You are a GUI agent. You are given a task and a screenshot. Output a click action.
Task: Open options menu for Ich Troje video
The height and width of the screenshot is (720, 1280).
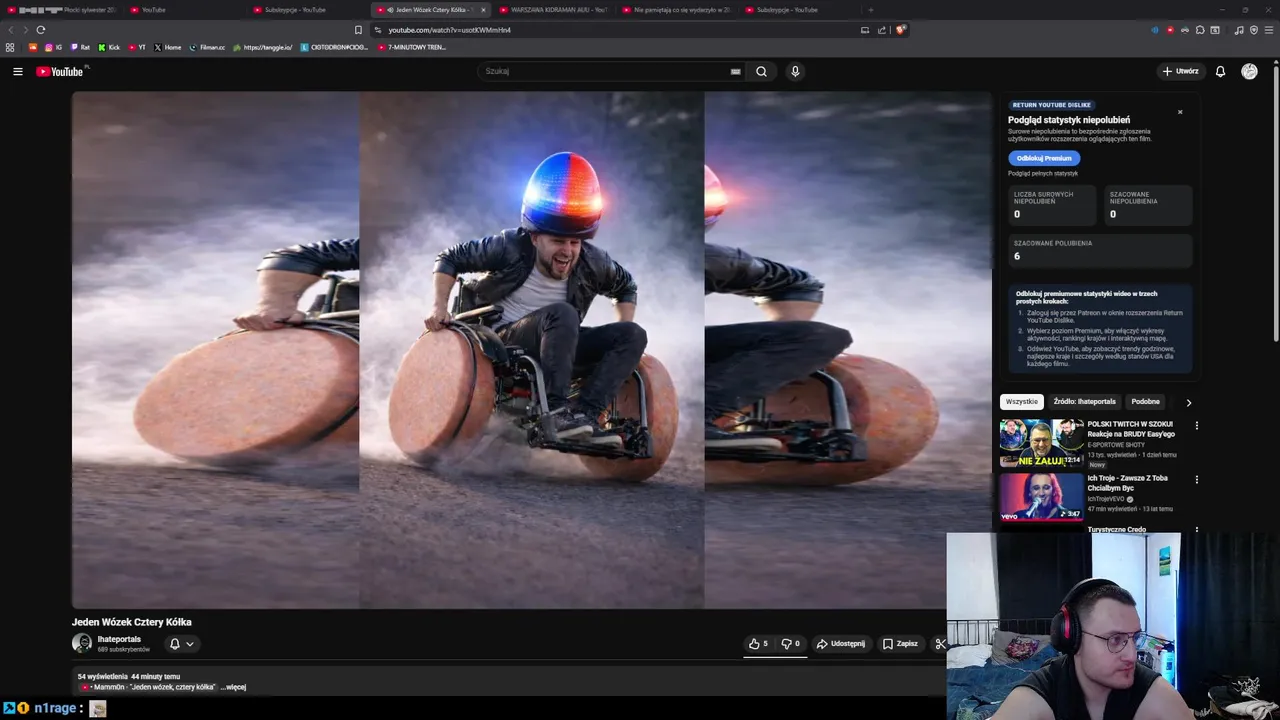click(x=1196, y=479)
